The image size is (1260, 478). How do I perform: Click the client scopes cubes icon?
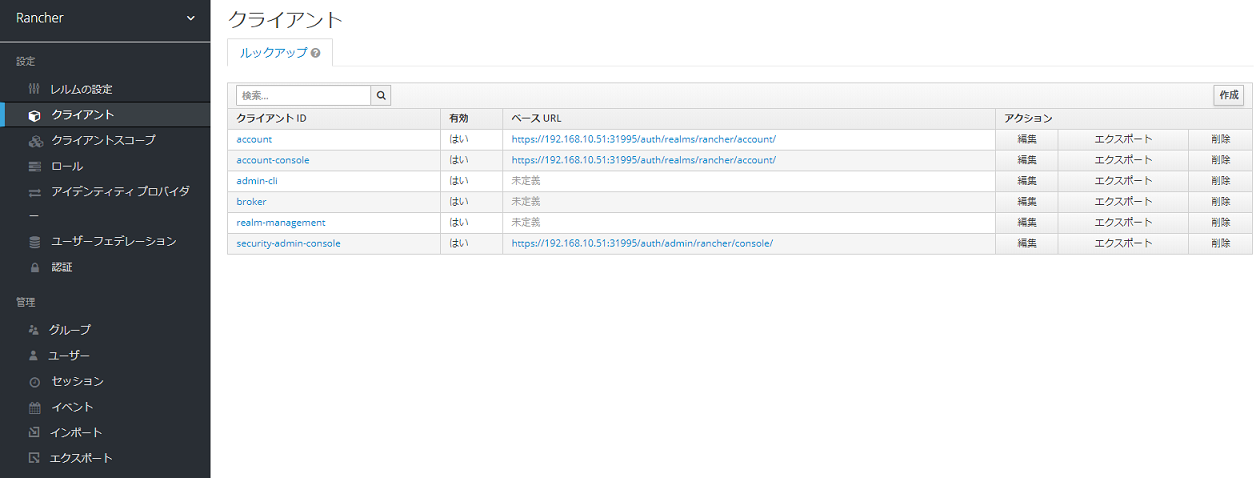(x=36, y=141)
